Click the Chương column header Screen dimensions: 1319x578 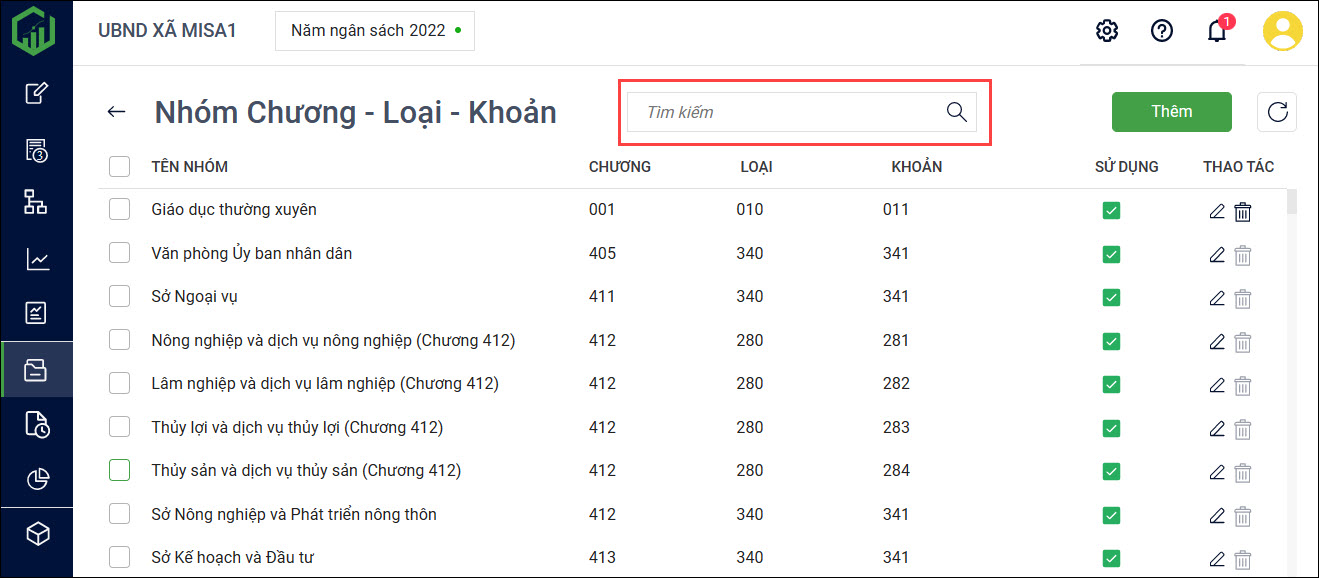tap(620, 167)
